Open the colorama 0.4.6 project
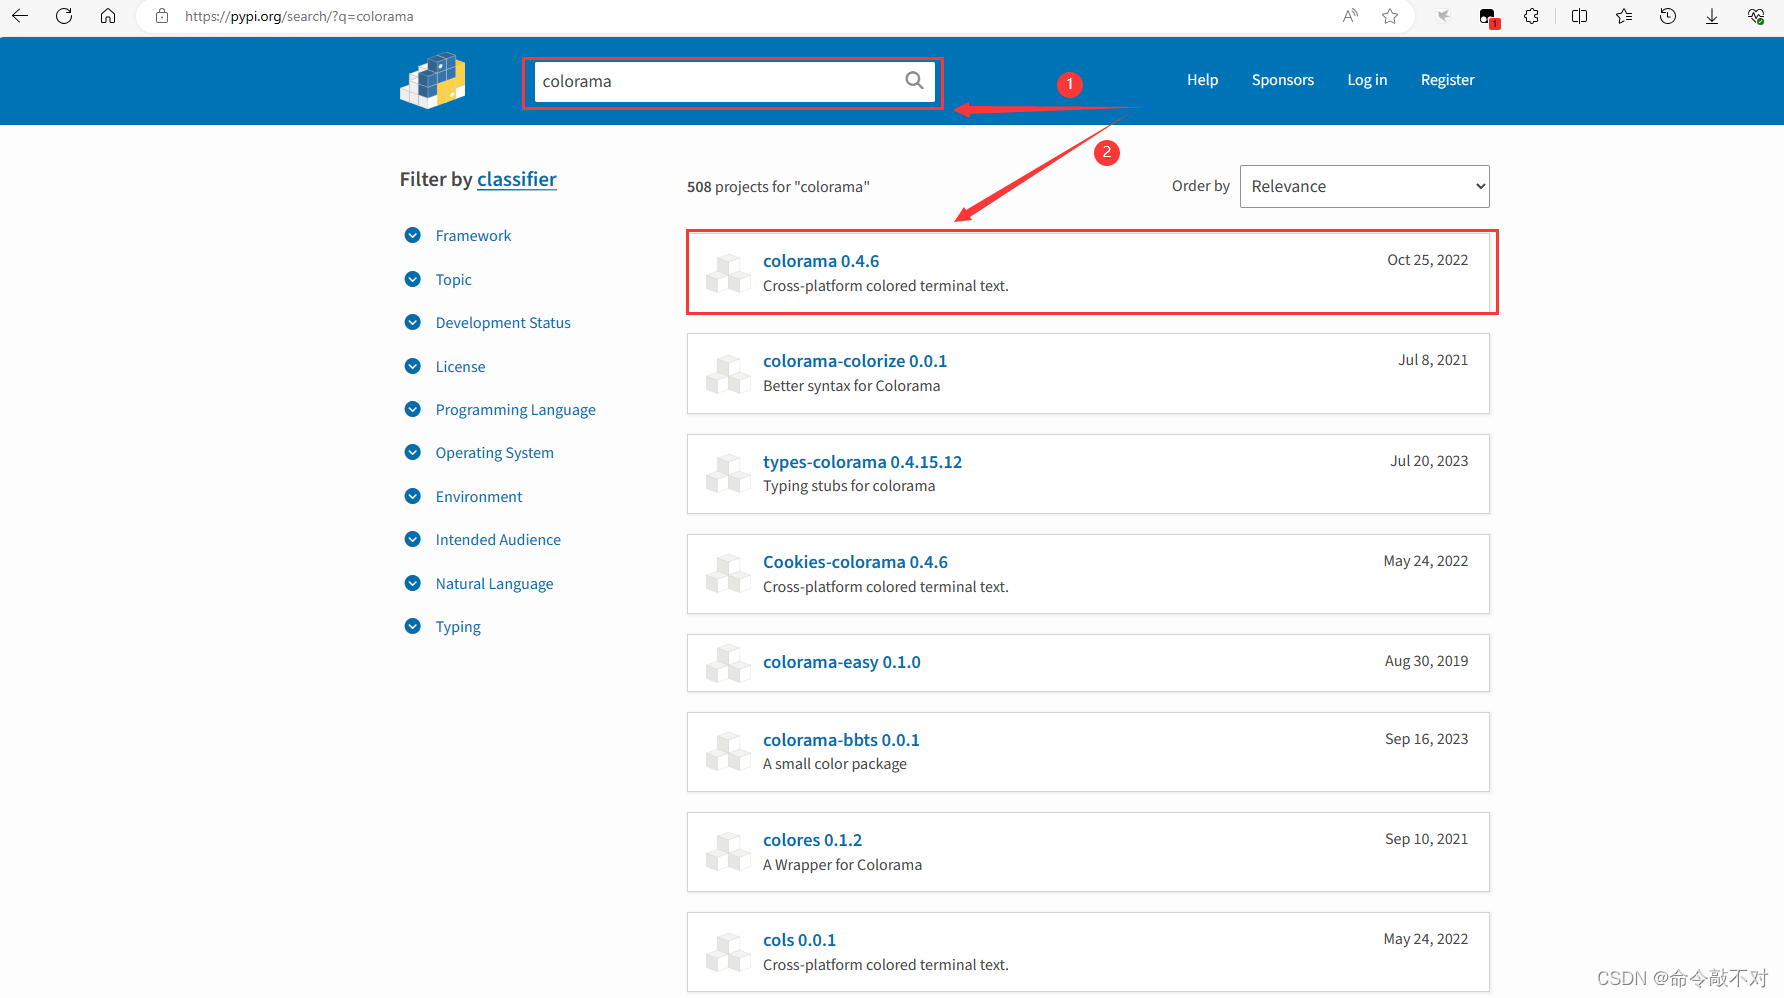Image resolution: width=1784 pixels, height=998 pixels. click(x=821, y=261)
